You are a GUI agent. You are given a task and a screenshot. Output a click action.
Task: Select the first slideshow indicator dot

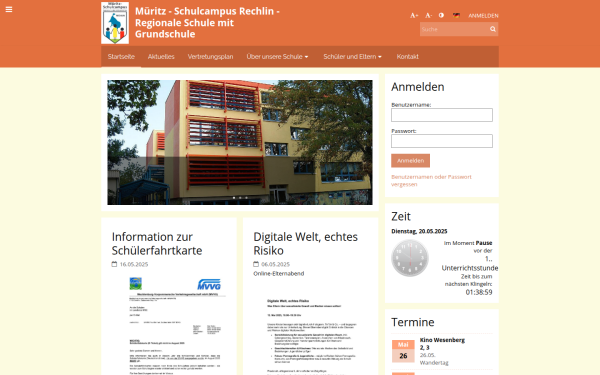[x=234, y=198]
